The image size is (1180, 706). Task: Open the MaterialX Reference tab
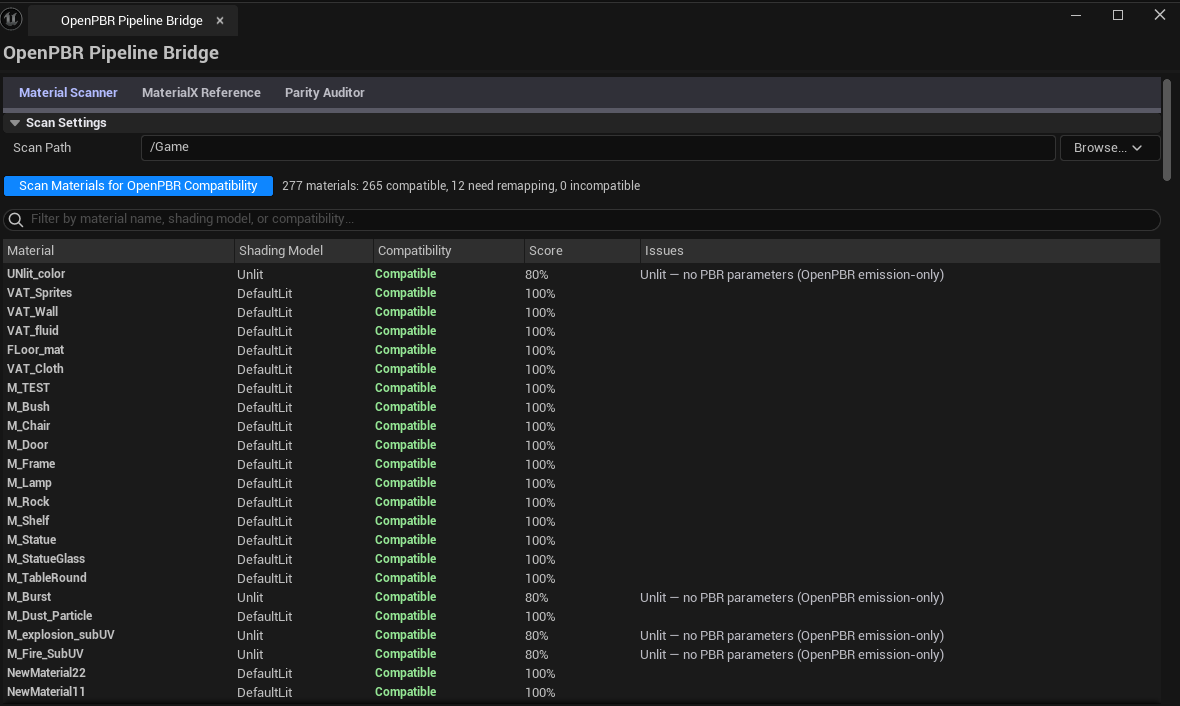pyautogui.click(x=201, y=93)
